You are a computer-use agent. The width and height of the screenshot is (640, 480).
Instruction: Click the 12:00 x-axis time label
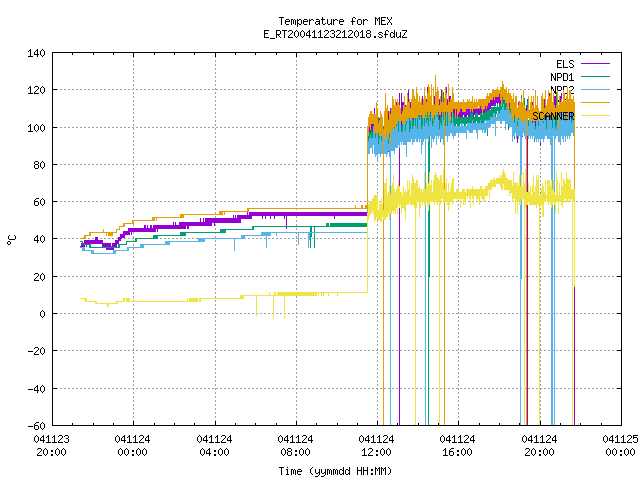[376, 452]
